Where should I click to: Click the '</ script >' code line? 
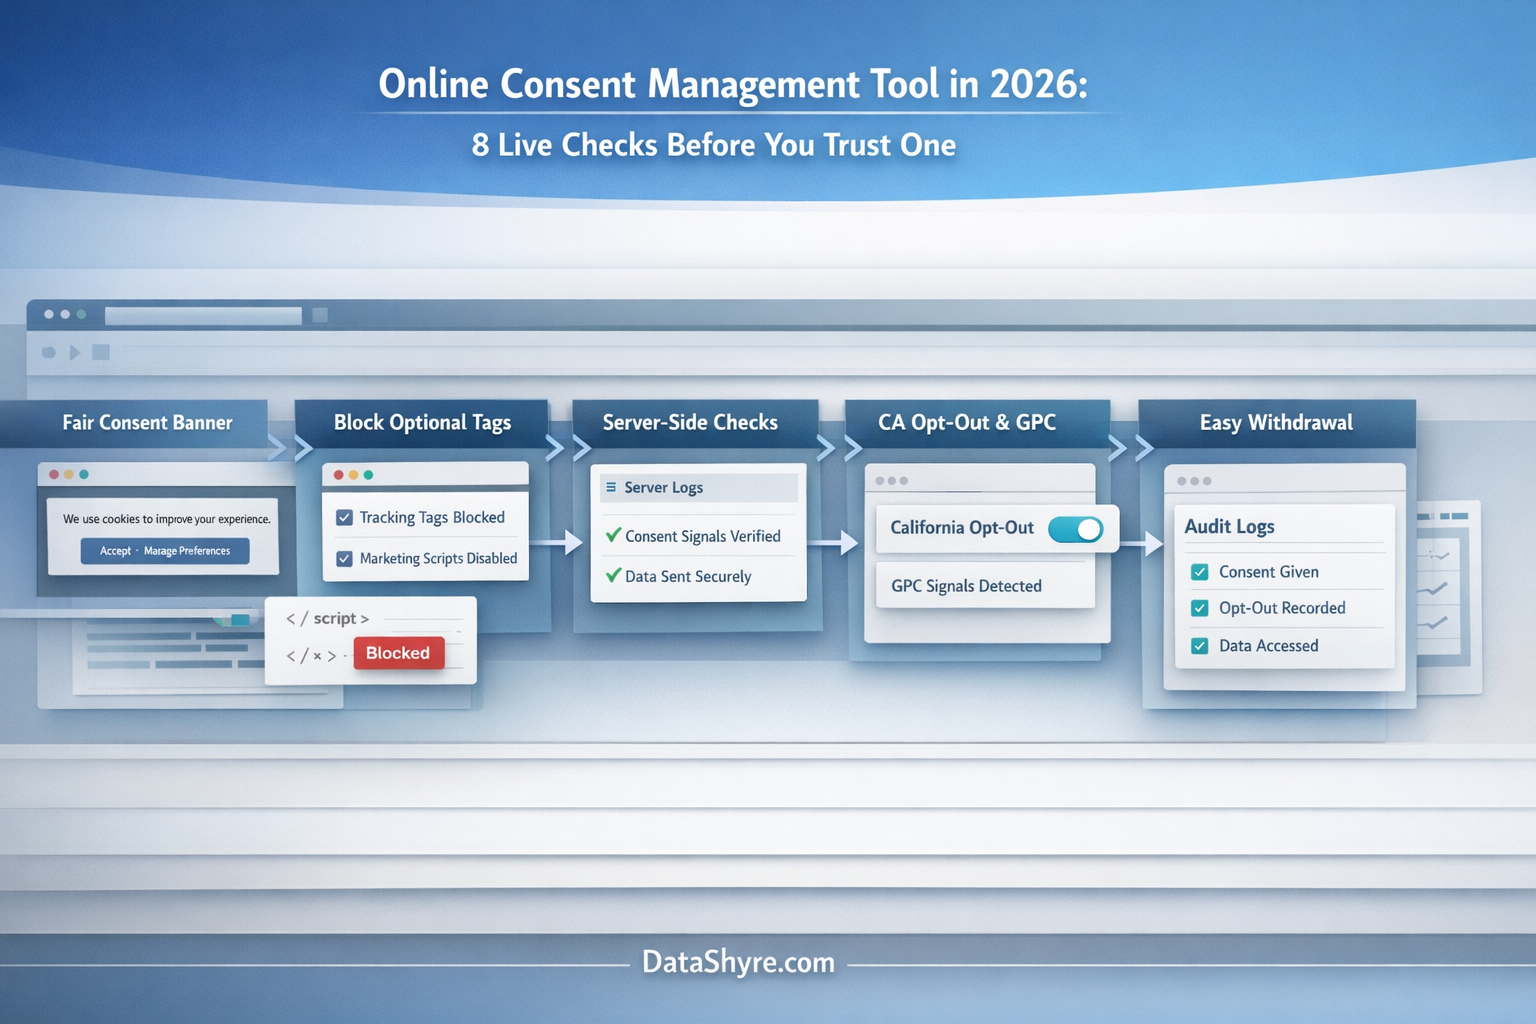point(327,619)
